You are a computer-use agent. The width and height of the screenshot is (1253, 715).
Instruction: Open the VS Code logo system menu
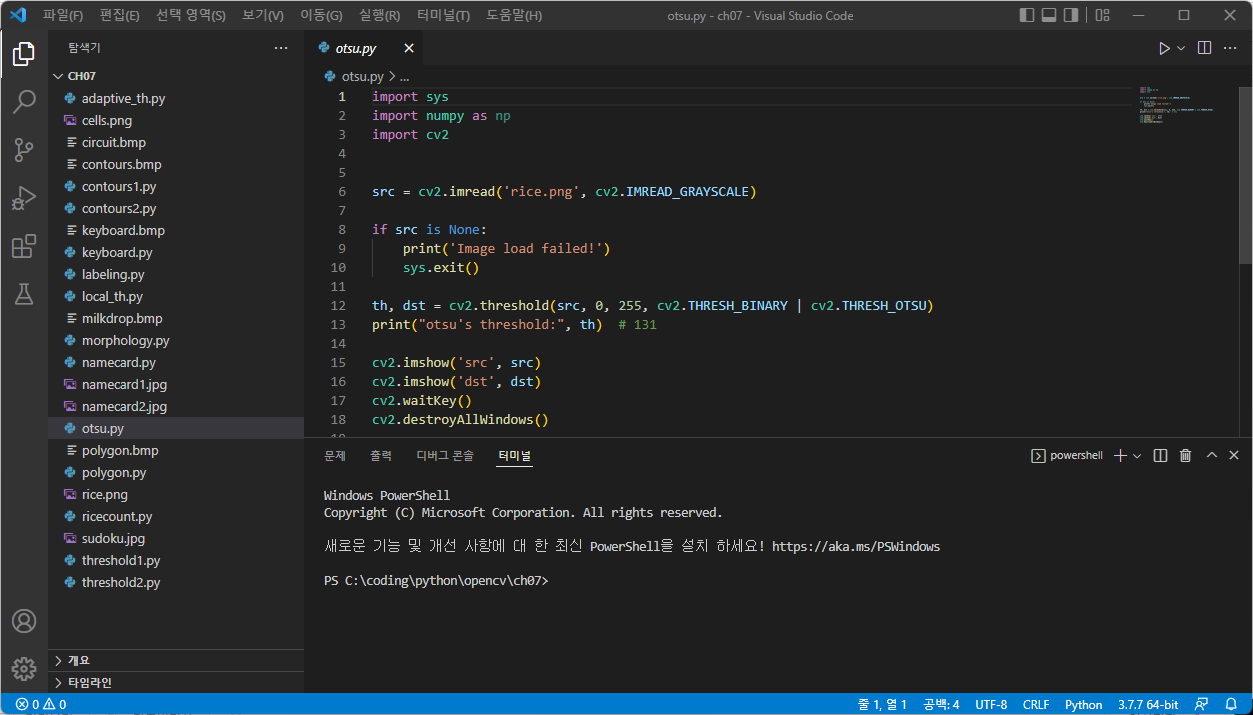tap(18, 15)
